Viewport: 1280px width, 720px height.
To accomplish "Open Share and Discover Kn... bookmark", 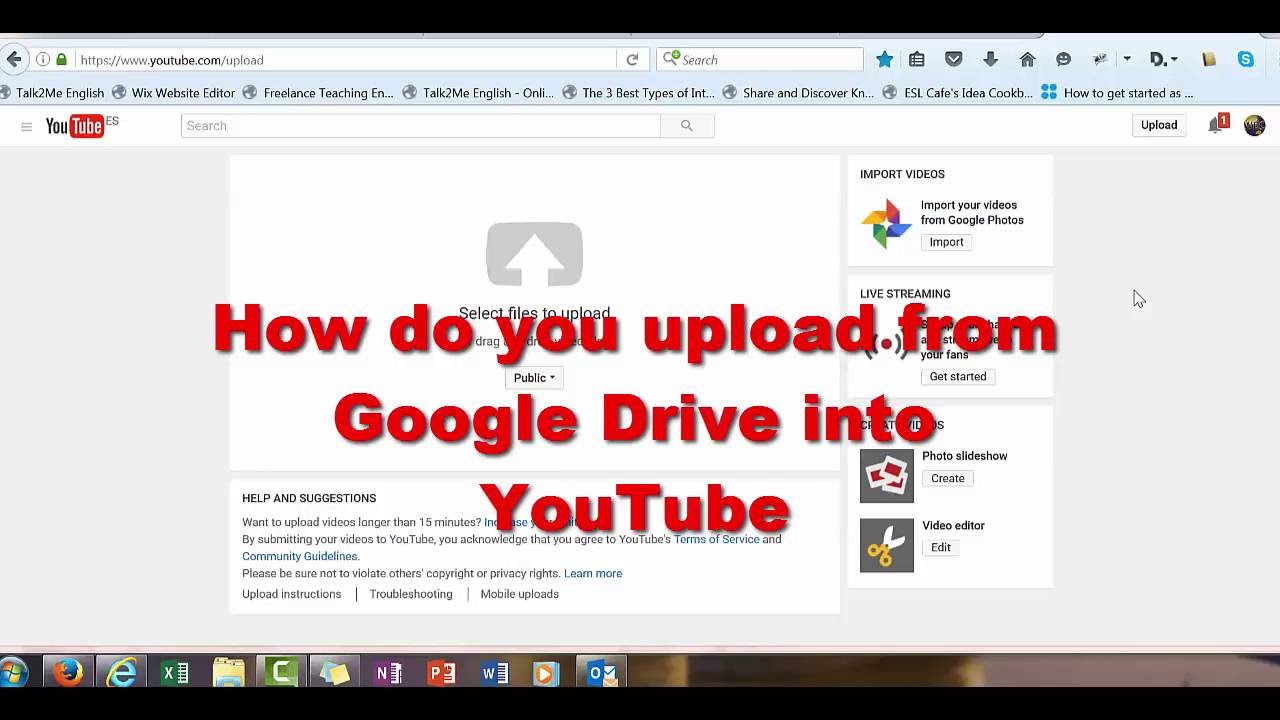I will [798, 93].
